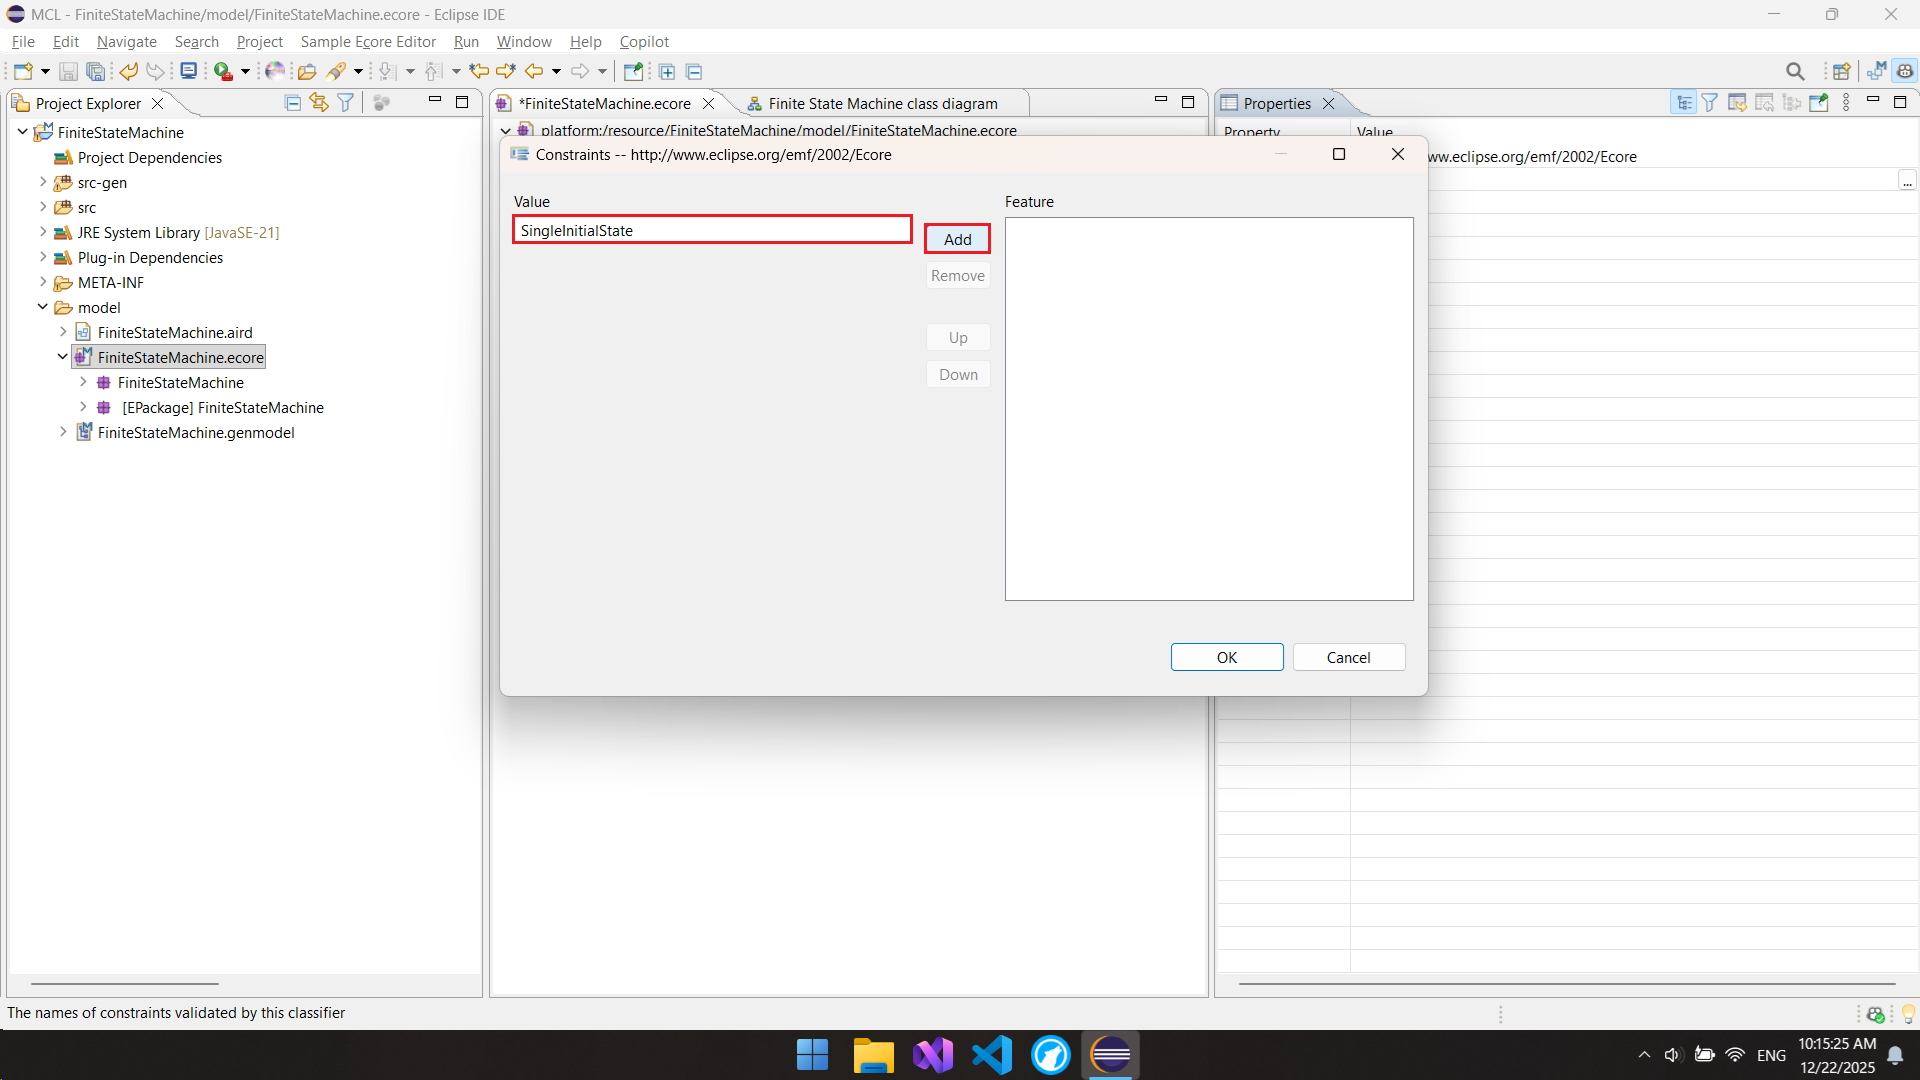Click the Properties filter funnel icon
This screenshot has height=1080, width=1920.
[1710, 103]
